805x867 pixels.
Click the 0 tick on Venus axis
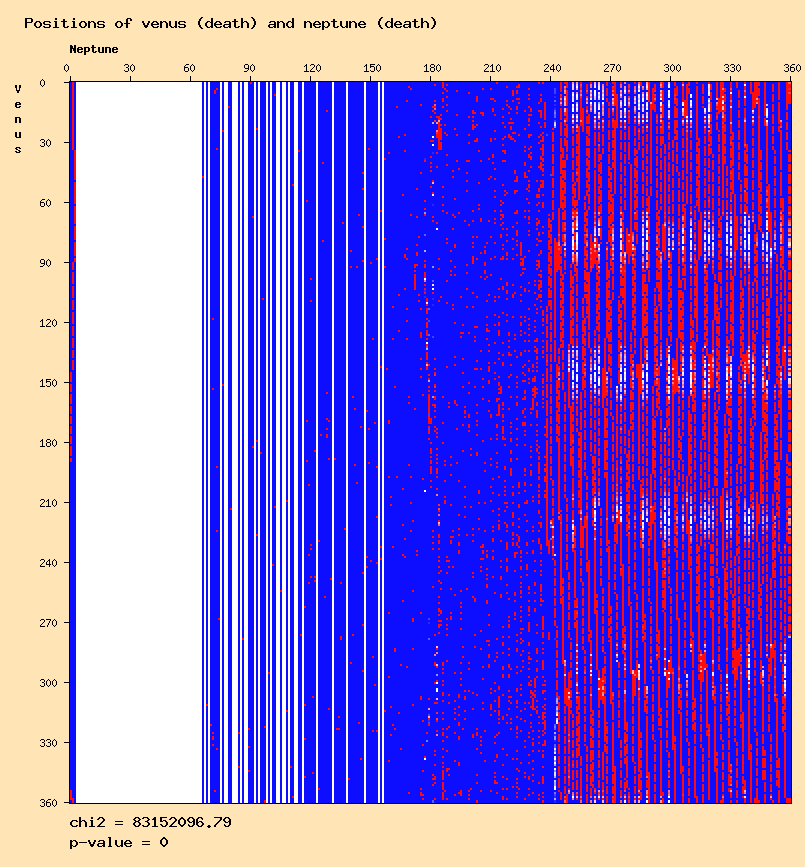[x=43, y=83]
